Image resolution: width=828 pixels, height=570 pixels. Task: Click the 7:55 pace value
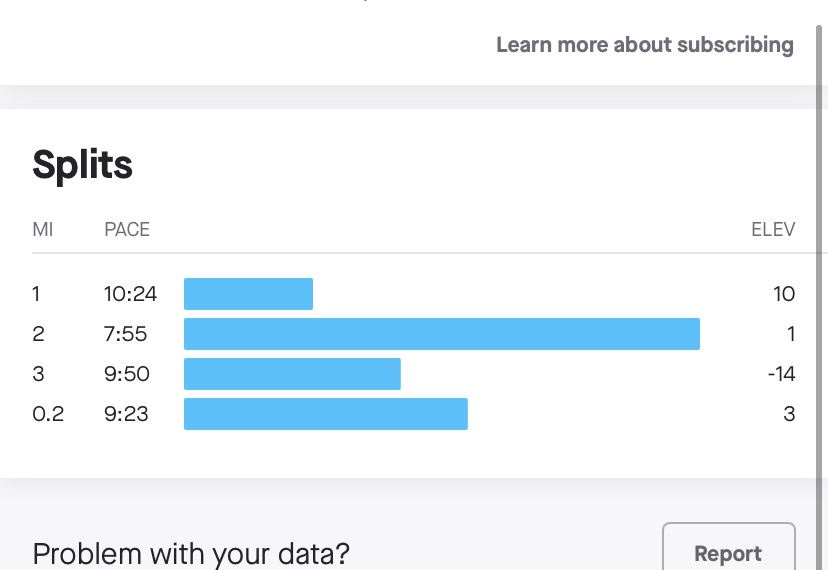(x=125, y=334)
